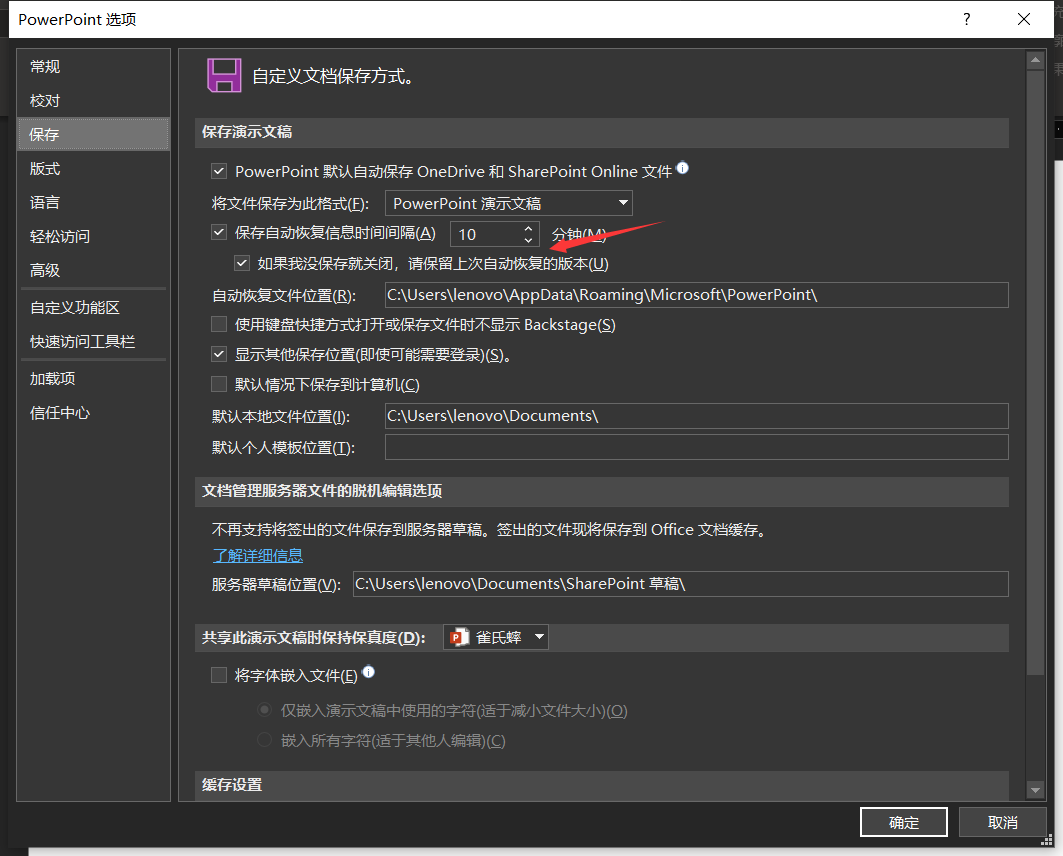Click the 确定 button
This screenshot has height=856, width=1063.
[904, 822]
